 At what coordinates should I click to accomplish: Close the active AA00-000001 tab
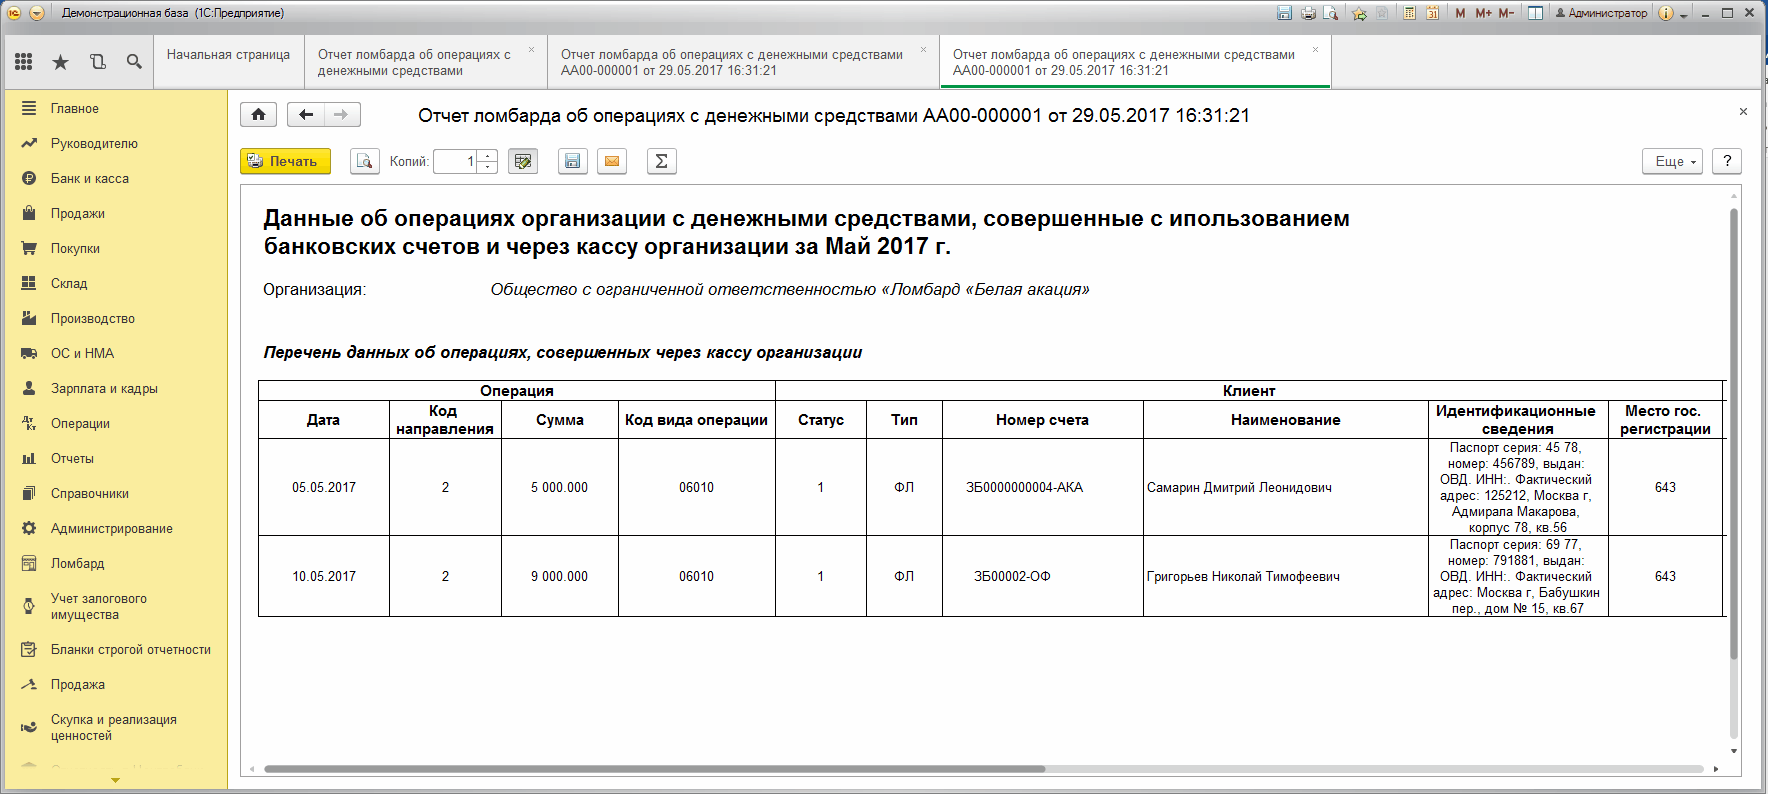click(x=1316, y=49)
